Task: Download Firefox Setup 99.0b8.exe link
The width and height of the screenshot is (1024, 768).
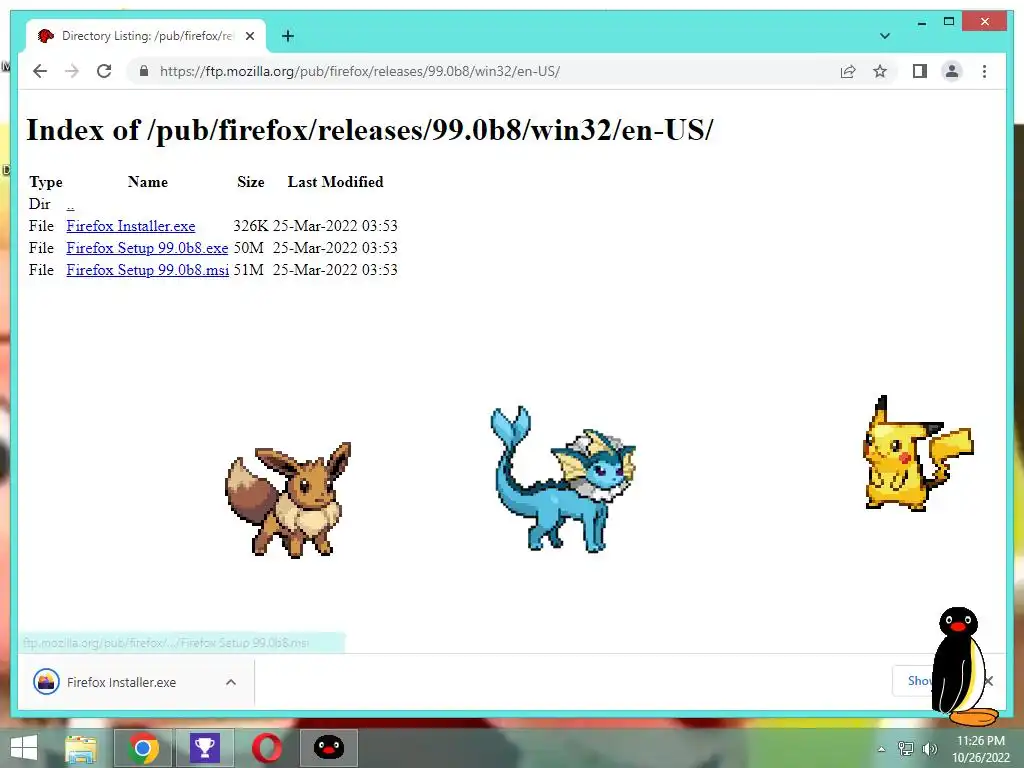Action: [147, 248]
